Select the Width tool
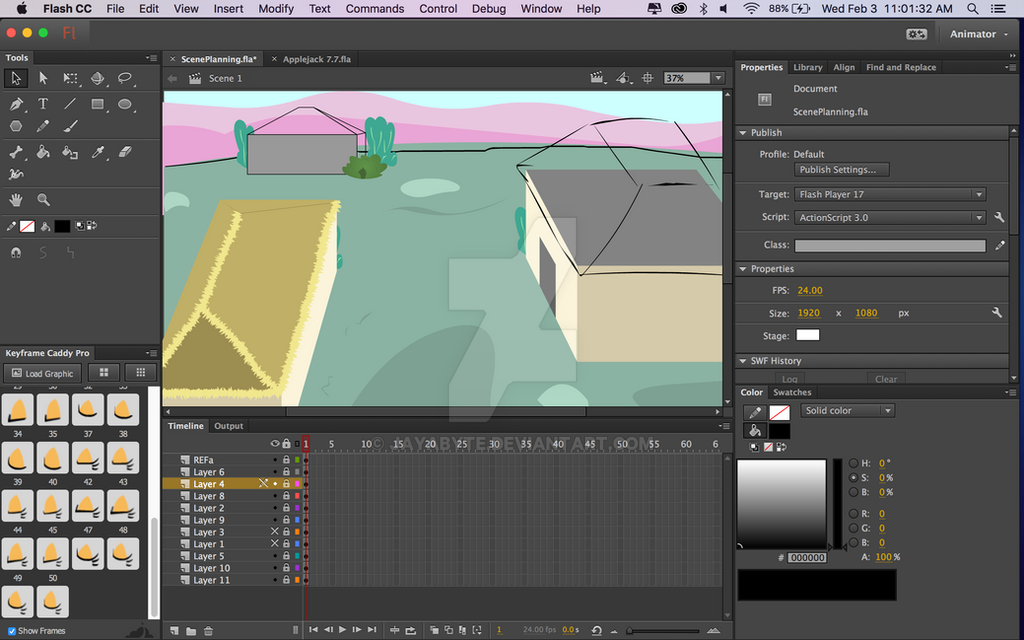The width and height of the screenshot is (1024, 640). tap(16, 174)
